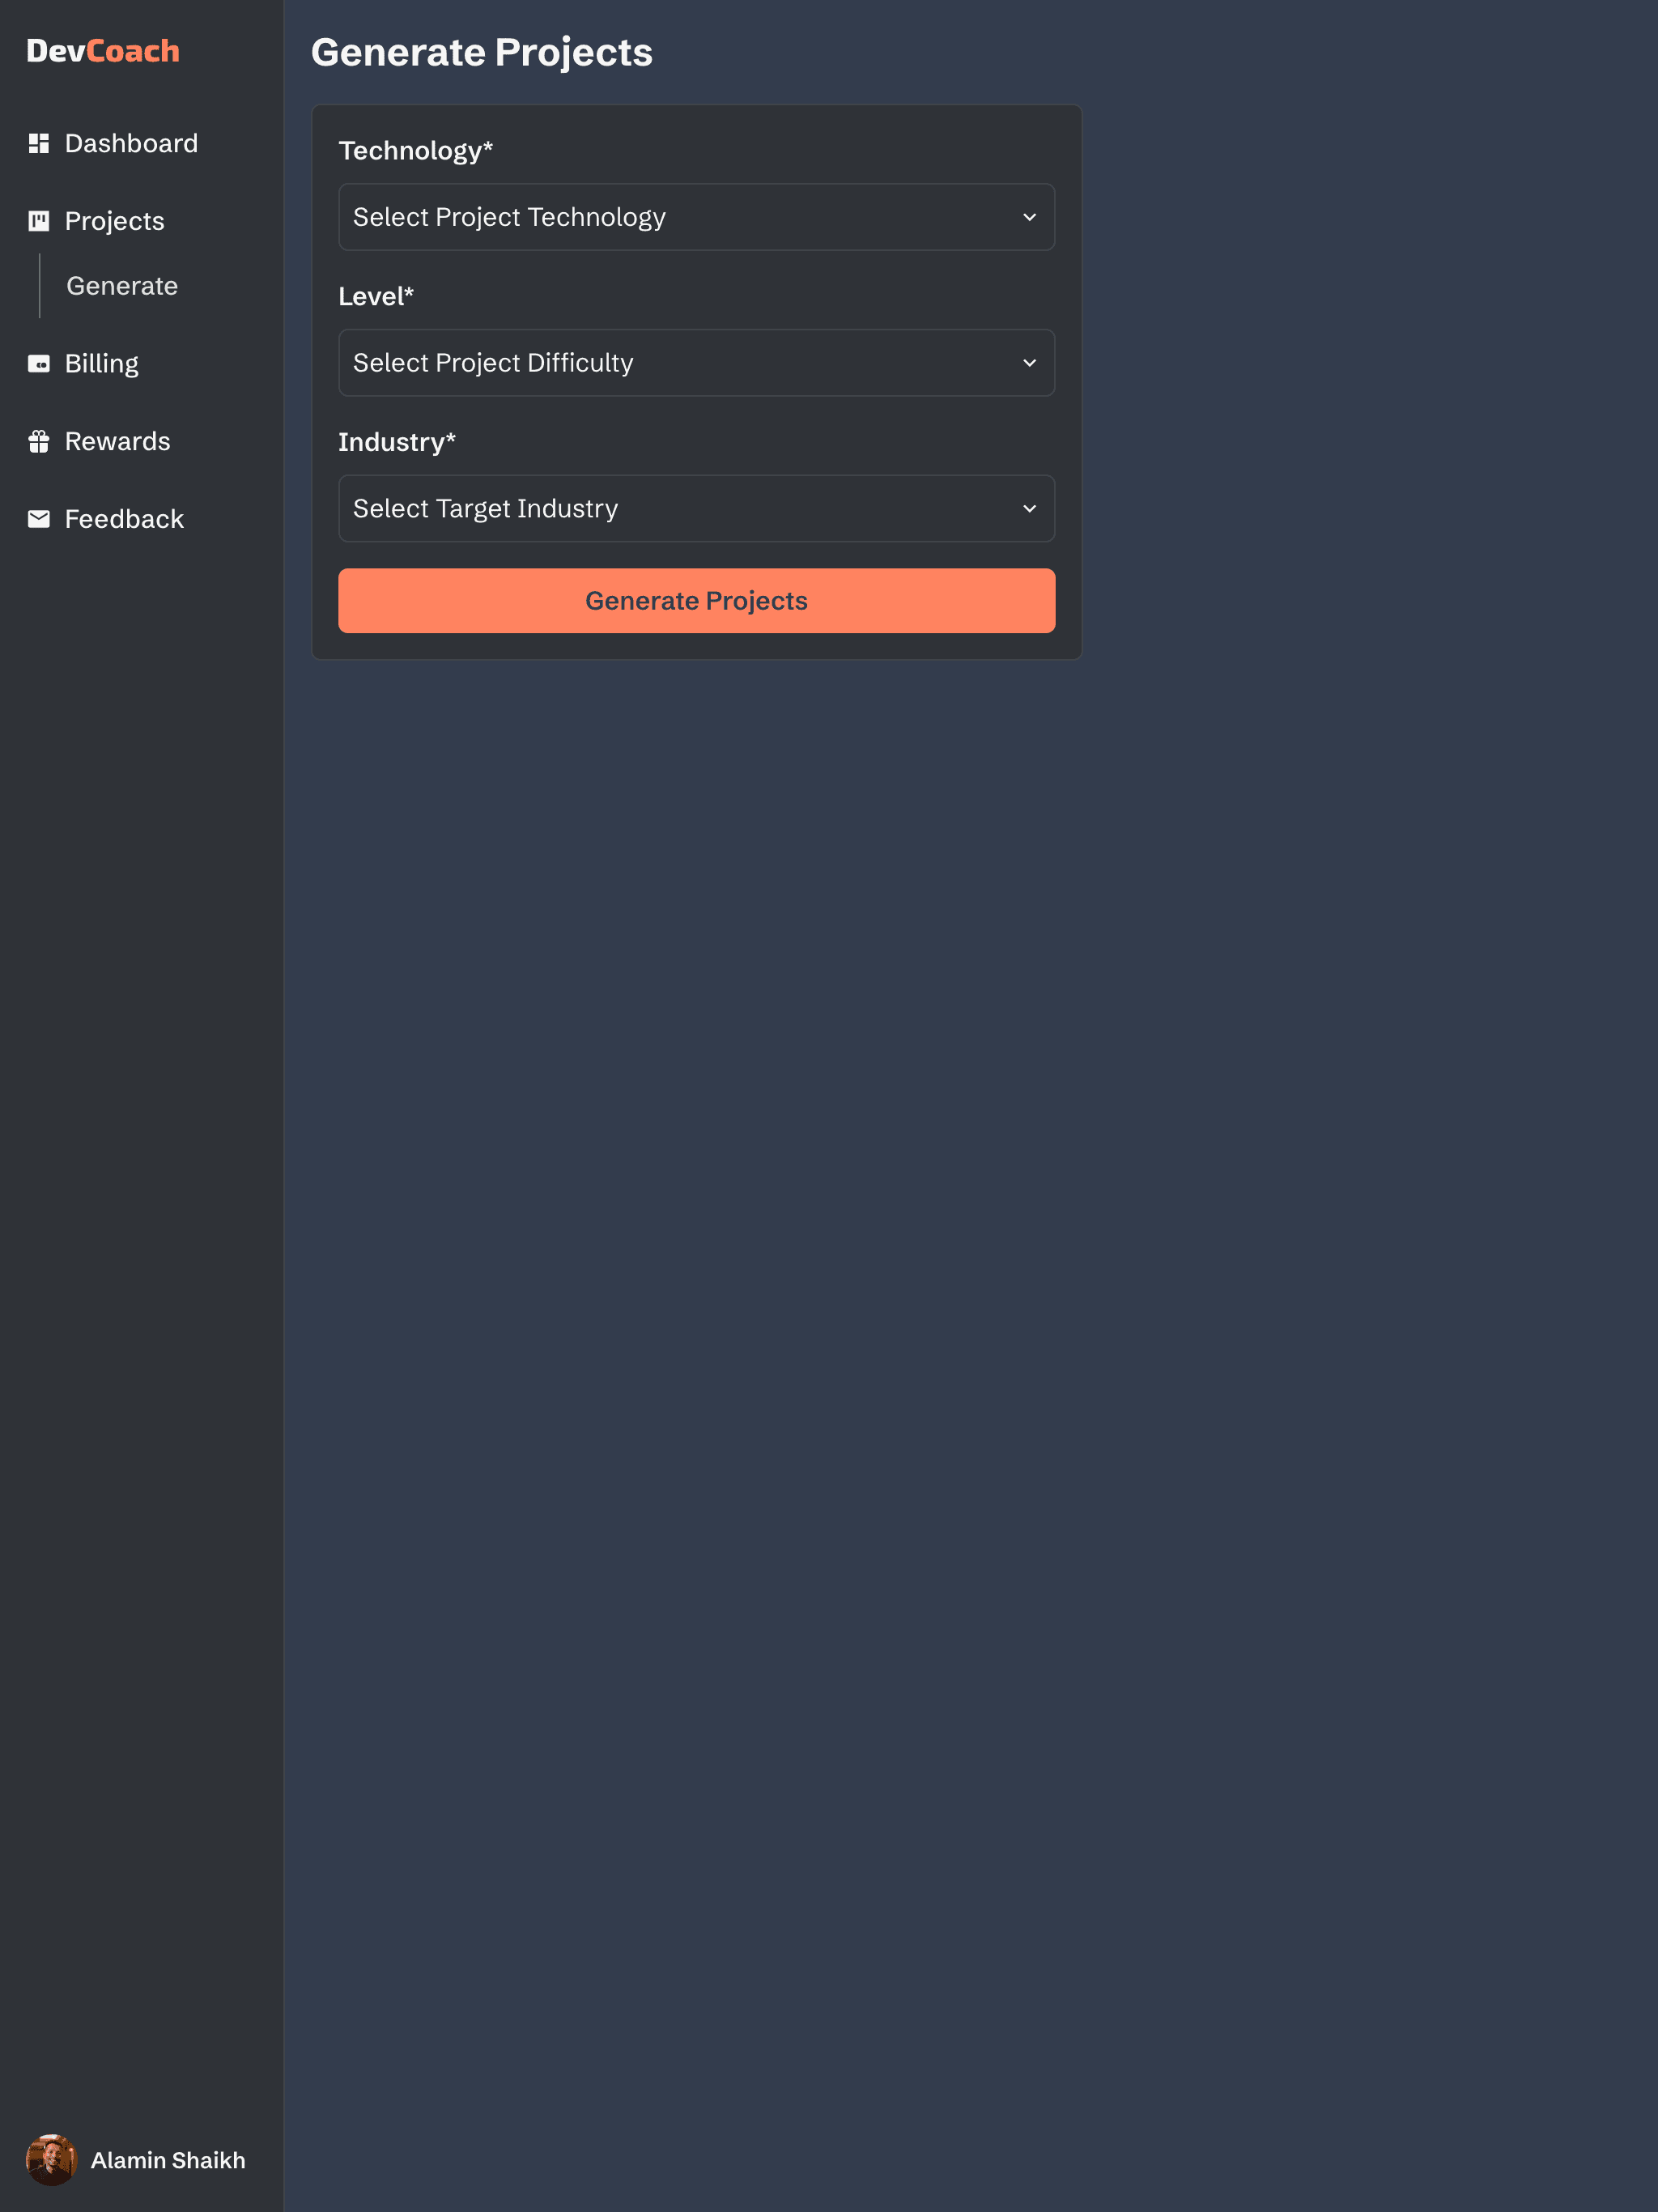Click the DevCoach logo
This screenshot has height=2212, width=1658.
(x=103, y=50)
